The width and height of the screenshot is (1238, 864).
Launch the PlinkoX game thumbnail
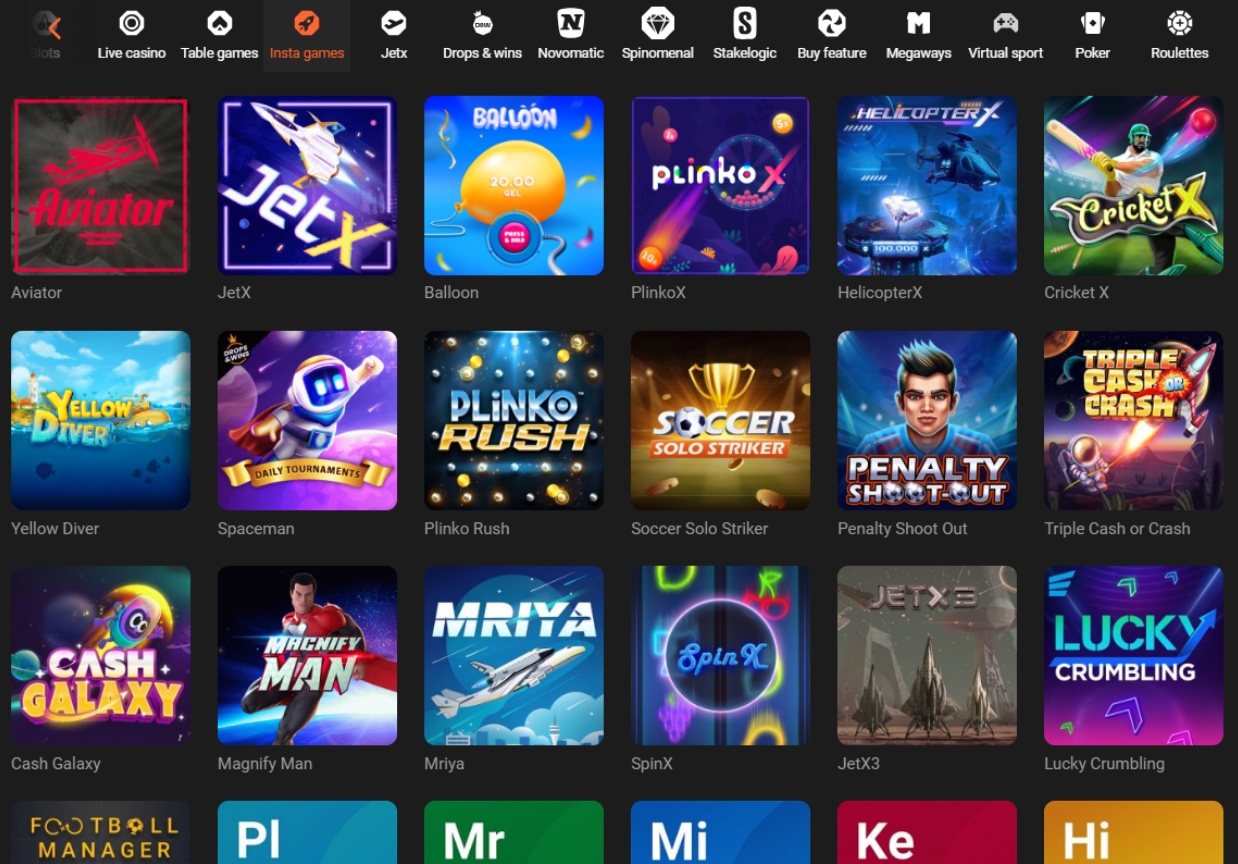point(720,185)
